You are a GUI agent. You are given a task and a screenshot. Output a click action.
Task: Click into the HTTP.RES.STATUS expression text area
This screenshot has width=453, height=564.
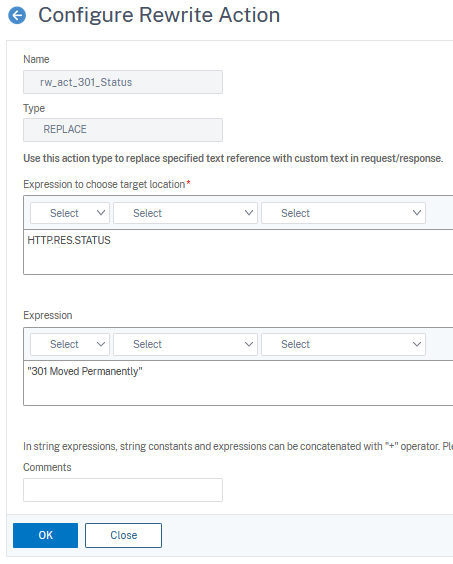click(238, 252)
